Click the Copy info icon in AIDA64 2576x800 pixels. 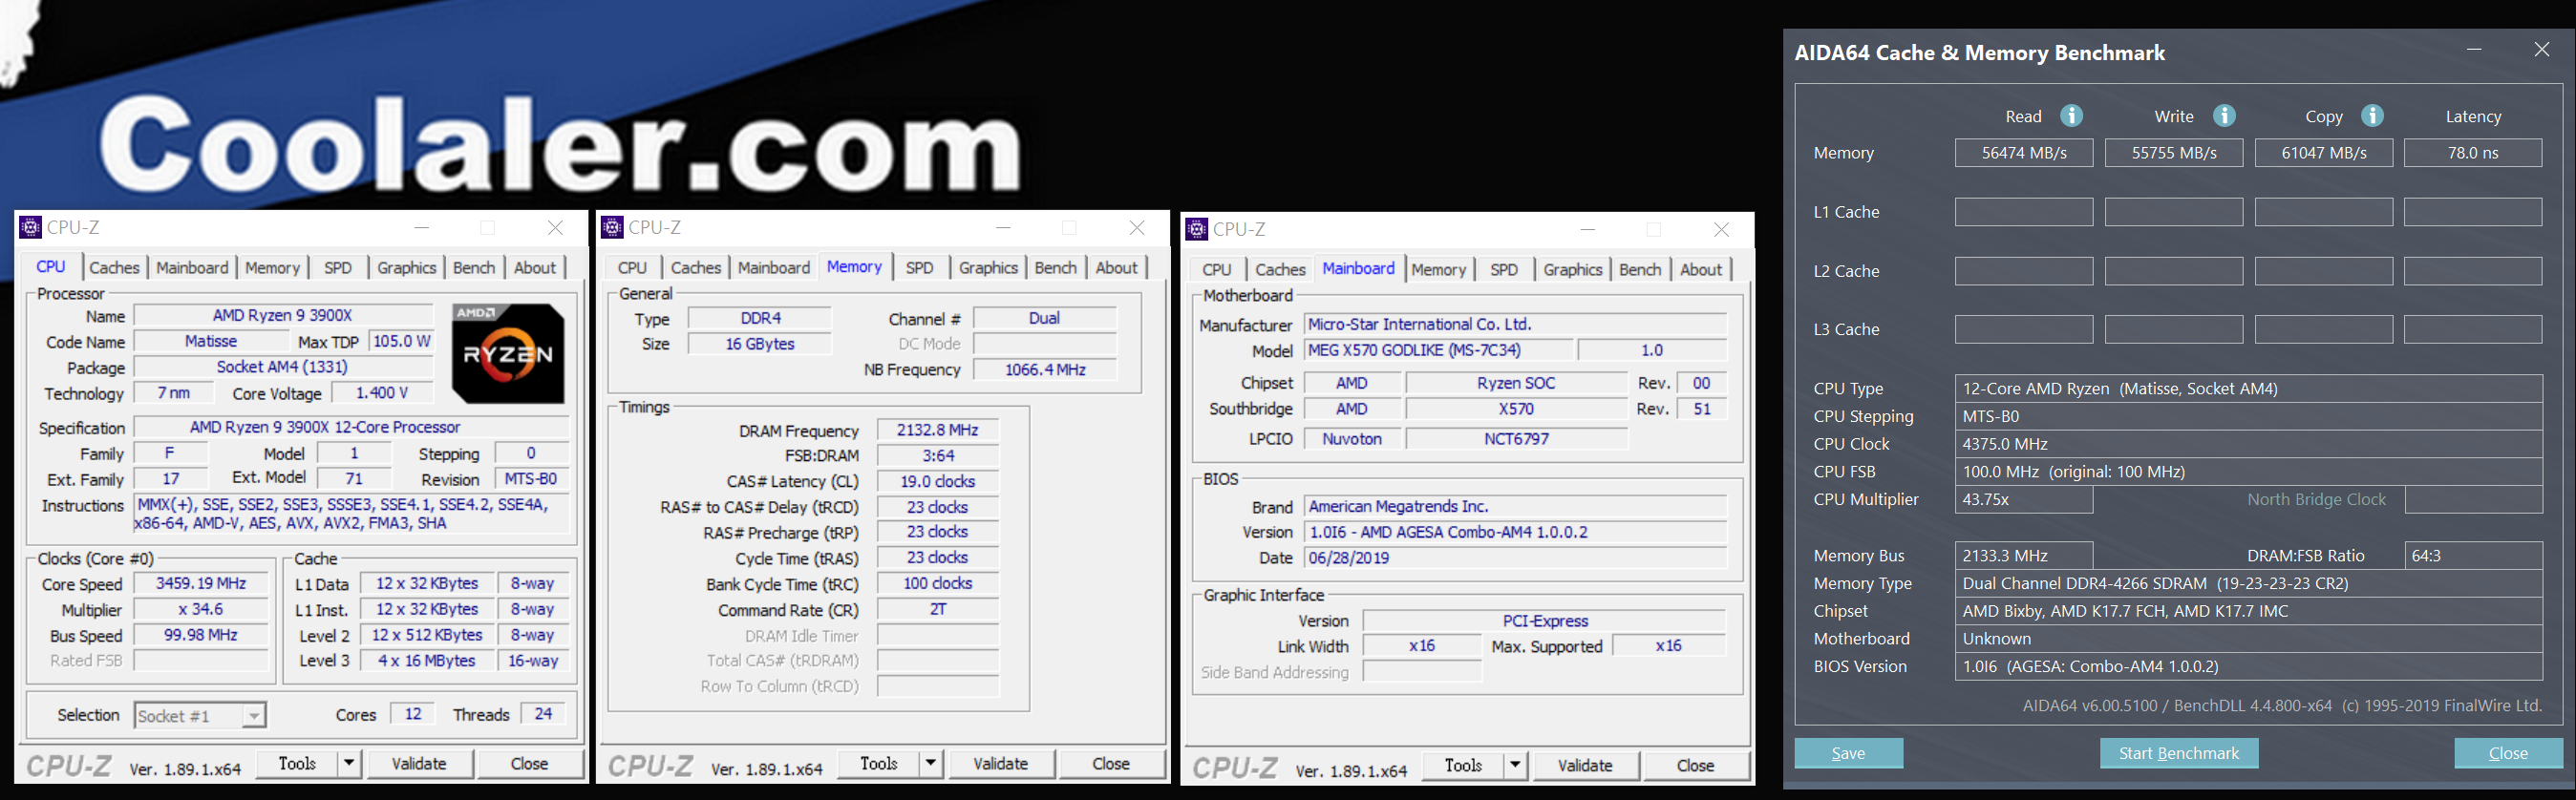point(2372,116)
